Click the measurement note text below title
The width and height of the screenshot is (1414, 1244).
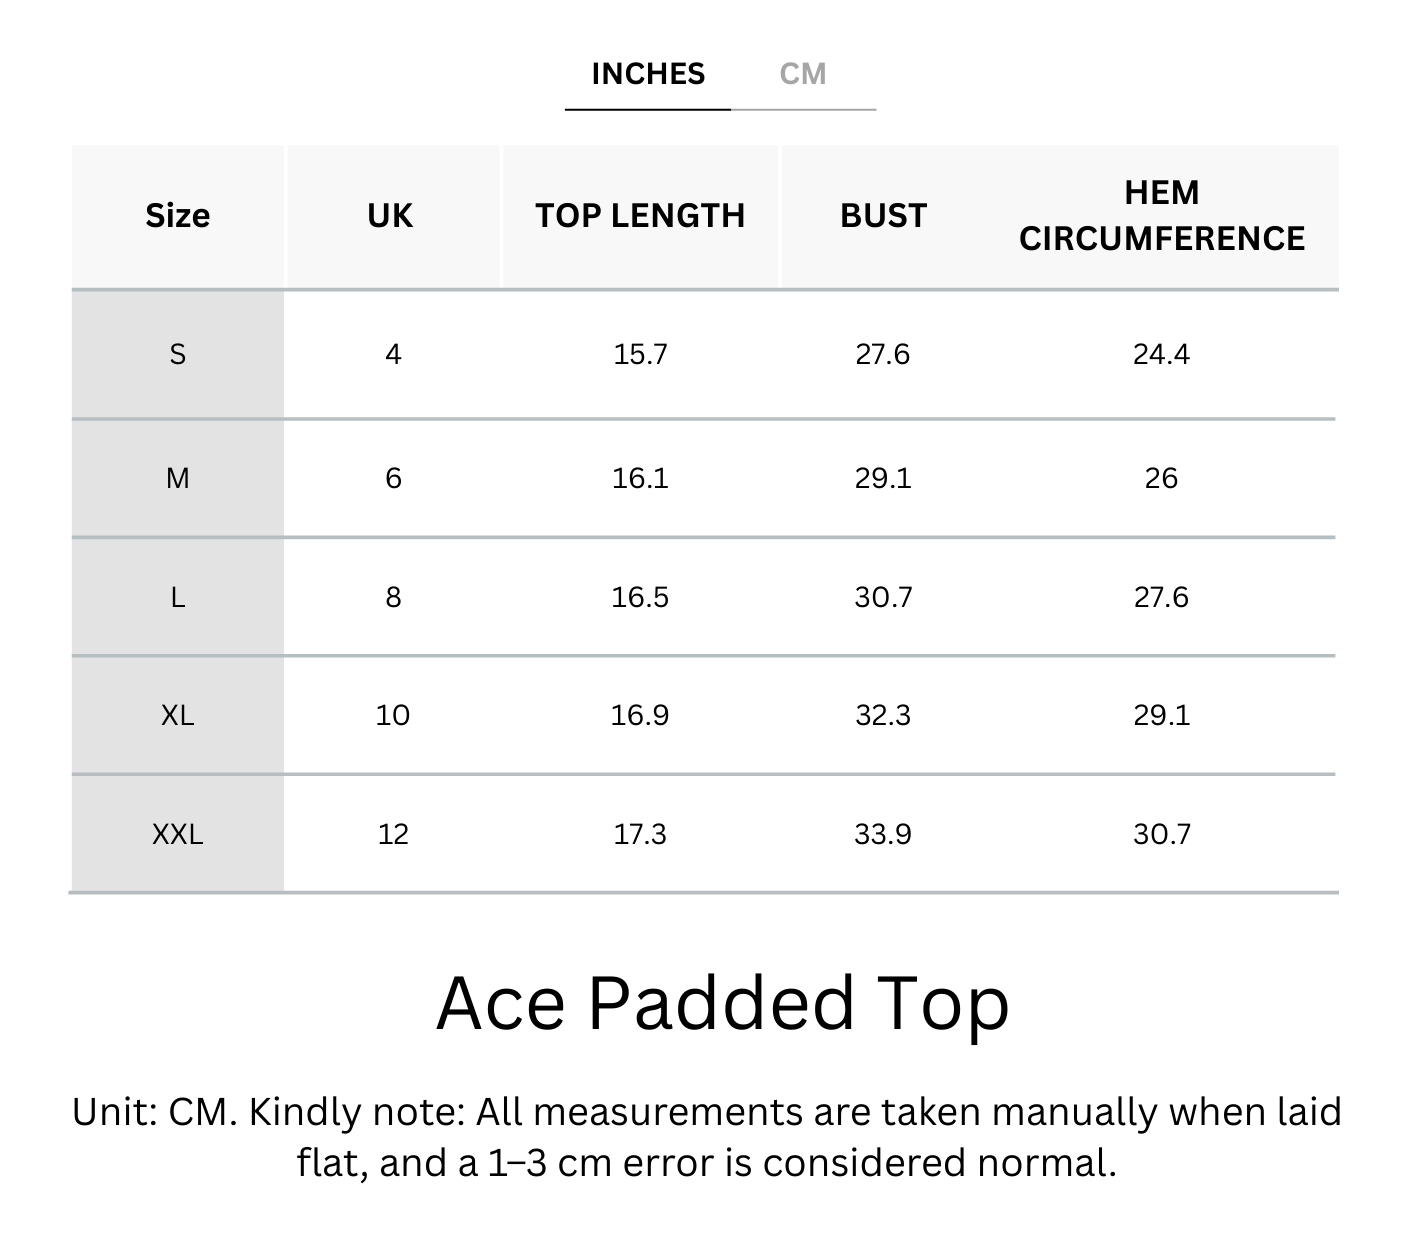point(707,1137)
